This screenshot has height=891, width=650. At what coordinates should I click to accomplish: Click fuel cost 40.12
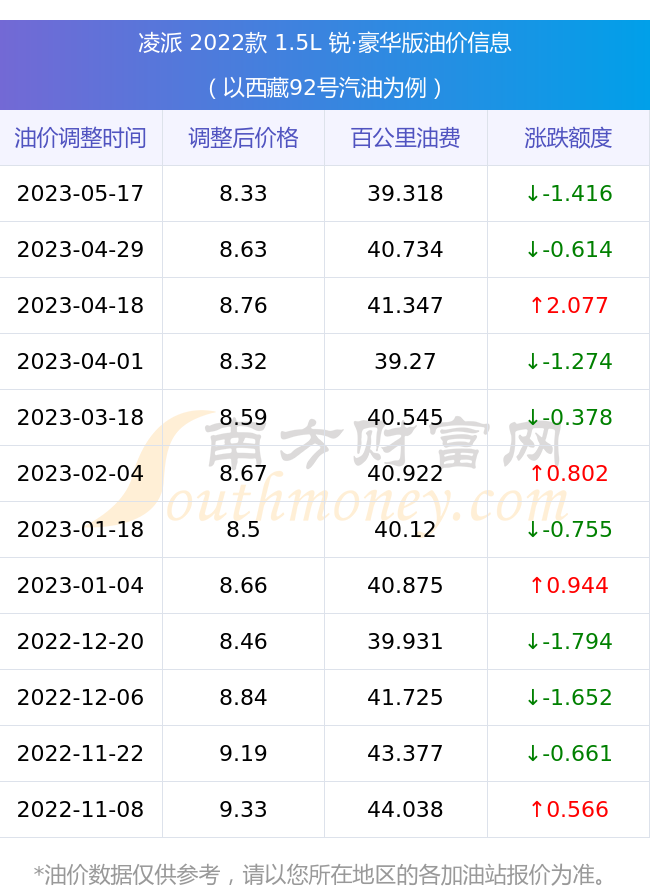406,530
